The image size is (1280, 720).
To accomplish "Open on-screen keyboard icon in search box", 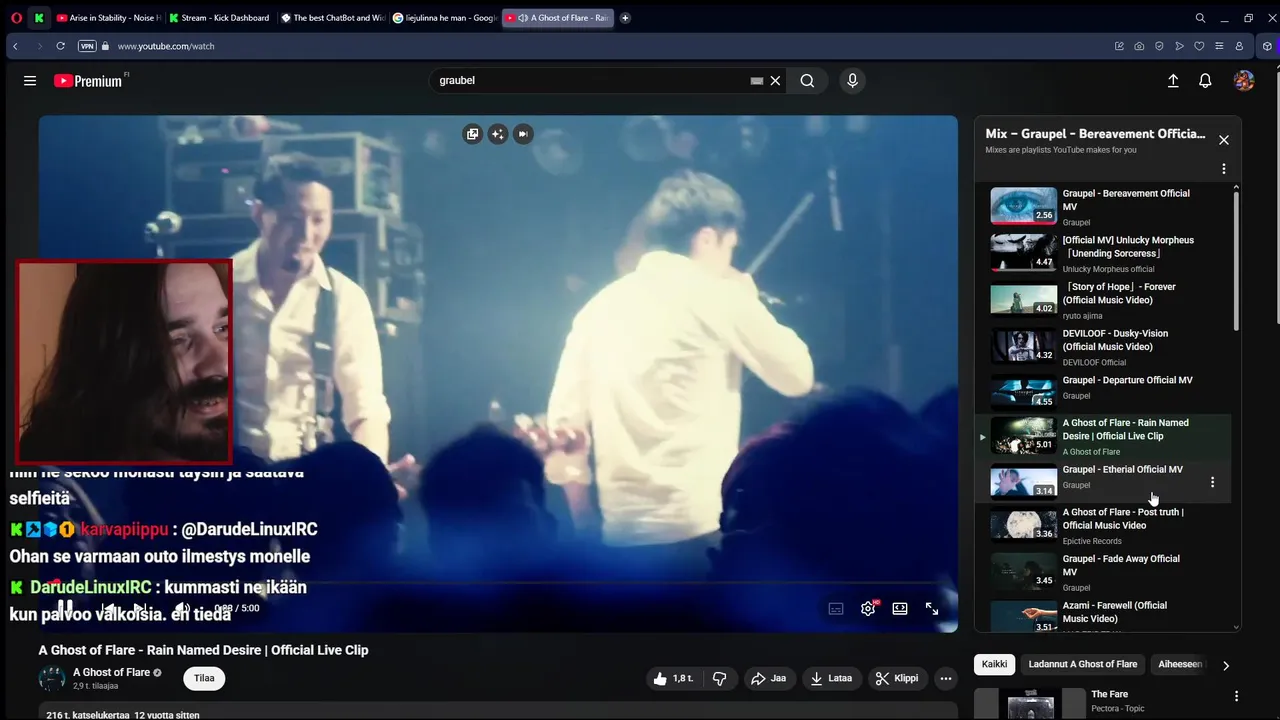I will coord(757,81).
